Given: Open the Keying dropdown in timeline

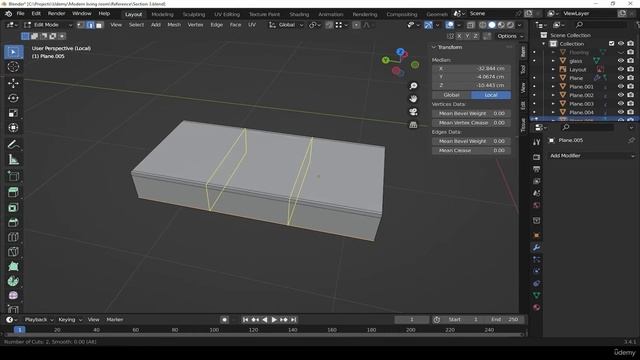Looking at the screenshot, I should [70, 320].
